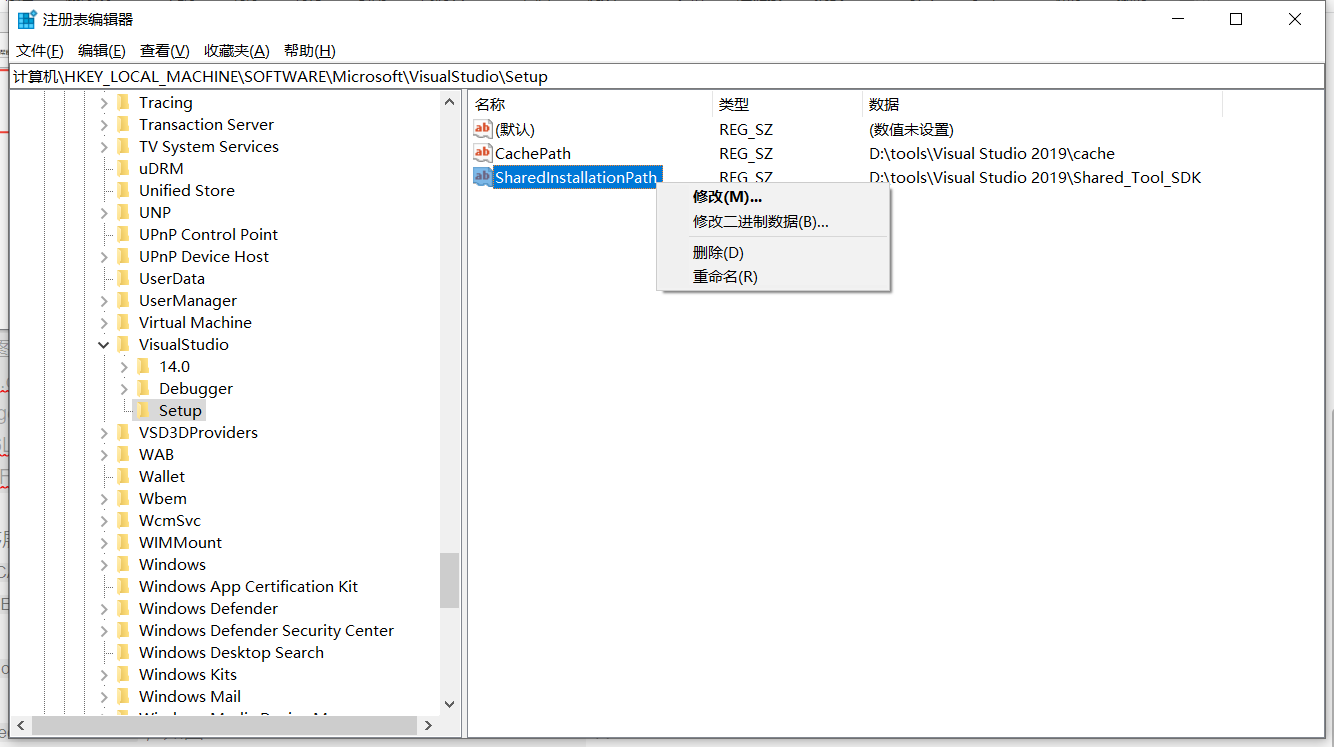Click the Registry Editor app icon in title bar
Viewport: 1334px width, 747px height.
[27, 19]
